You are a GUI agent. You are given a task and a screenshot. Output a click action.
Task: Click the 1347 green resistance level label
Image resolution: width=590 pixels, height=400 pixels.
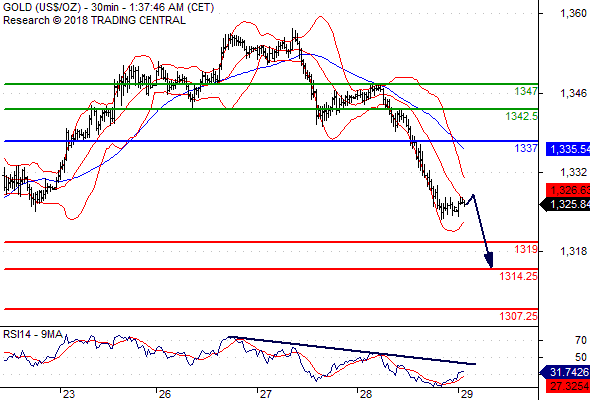(x=526, y=91)
